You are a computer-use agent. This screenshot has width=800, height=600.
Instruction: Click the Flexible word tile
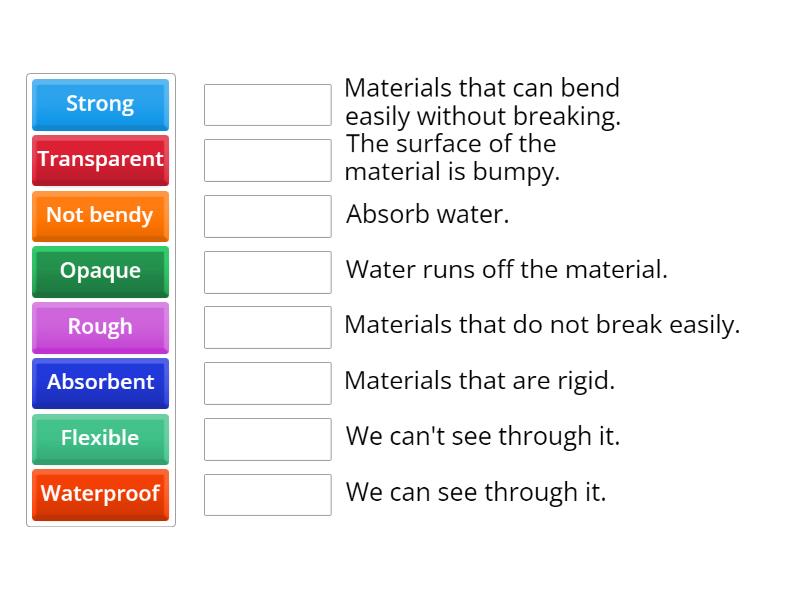coord(100,439)
